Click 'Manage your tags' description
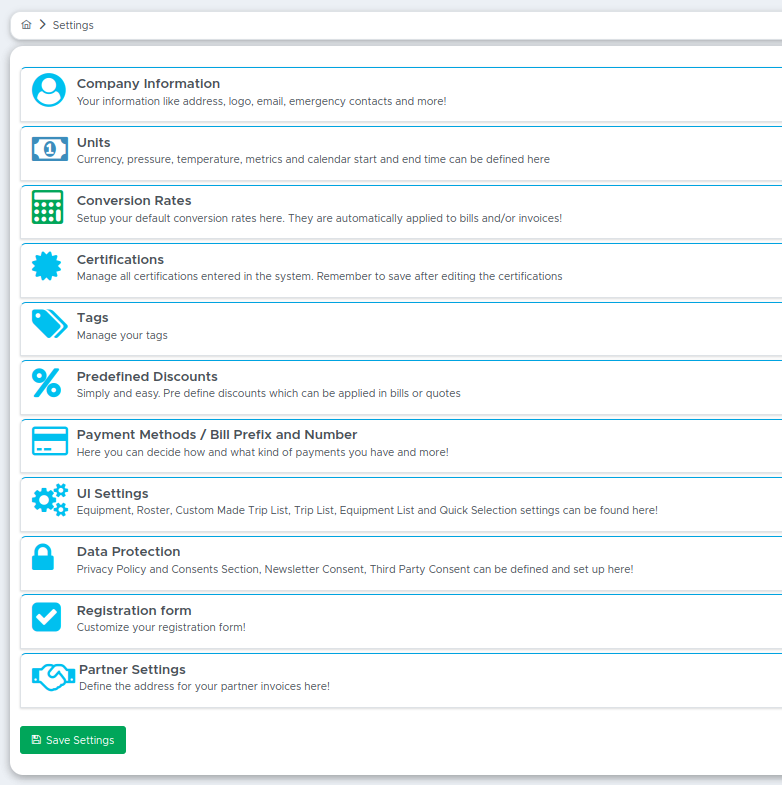The width and height of the screenshot is (782, 785). click(x=122, y=335)
